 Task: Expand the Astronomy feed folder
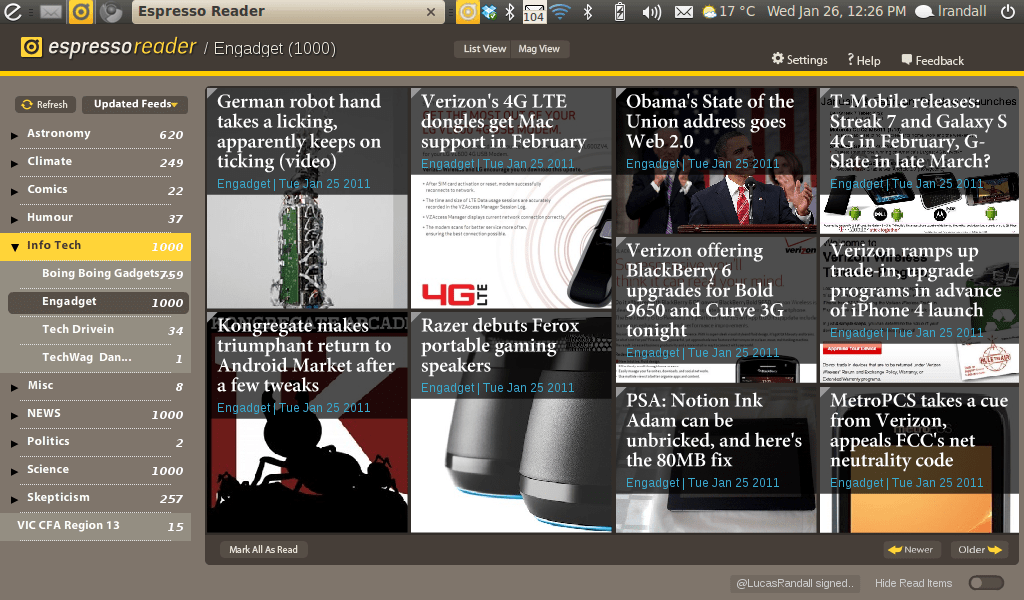(15, 135)
